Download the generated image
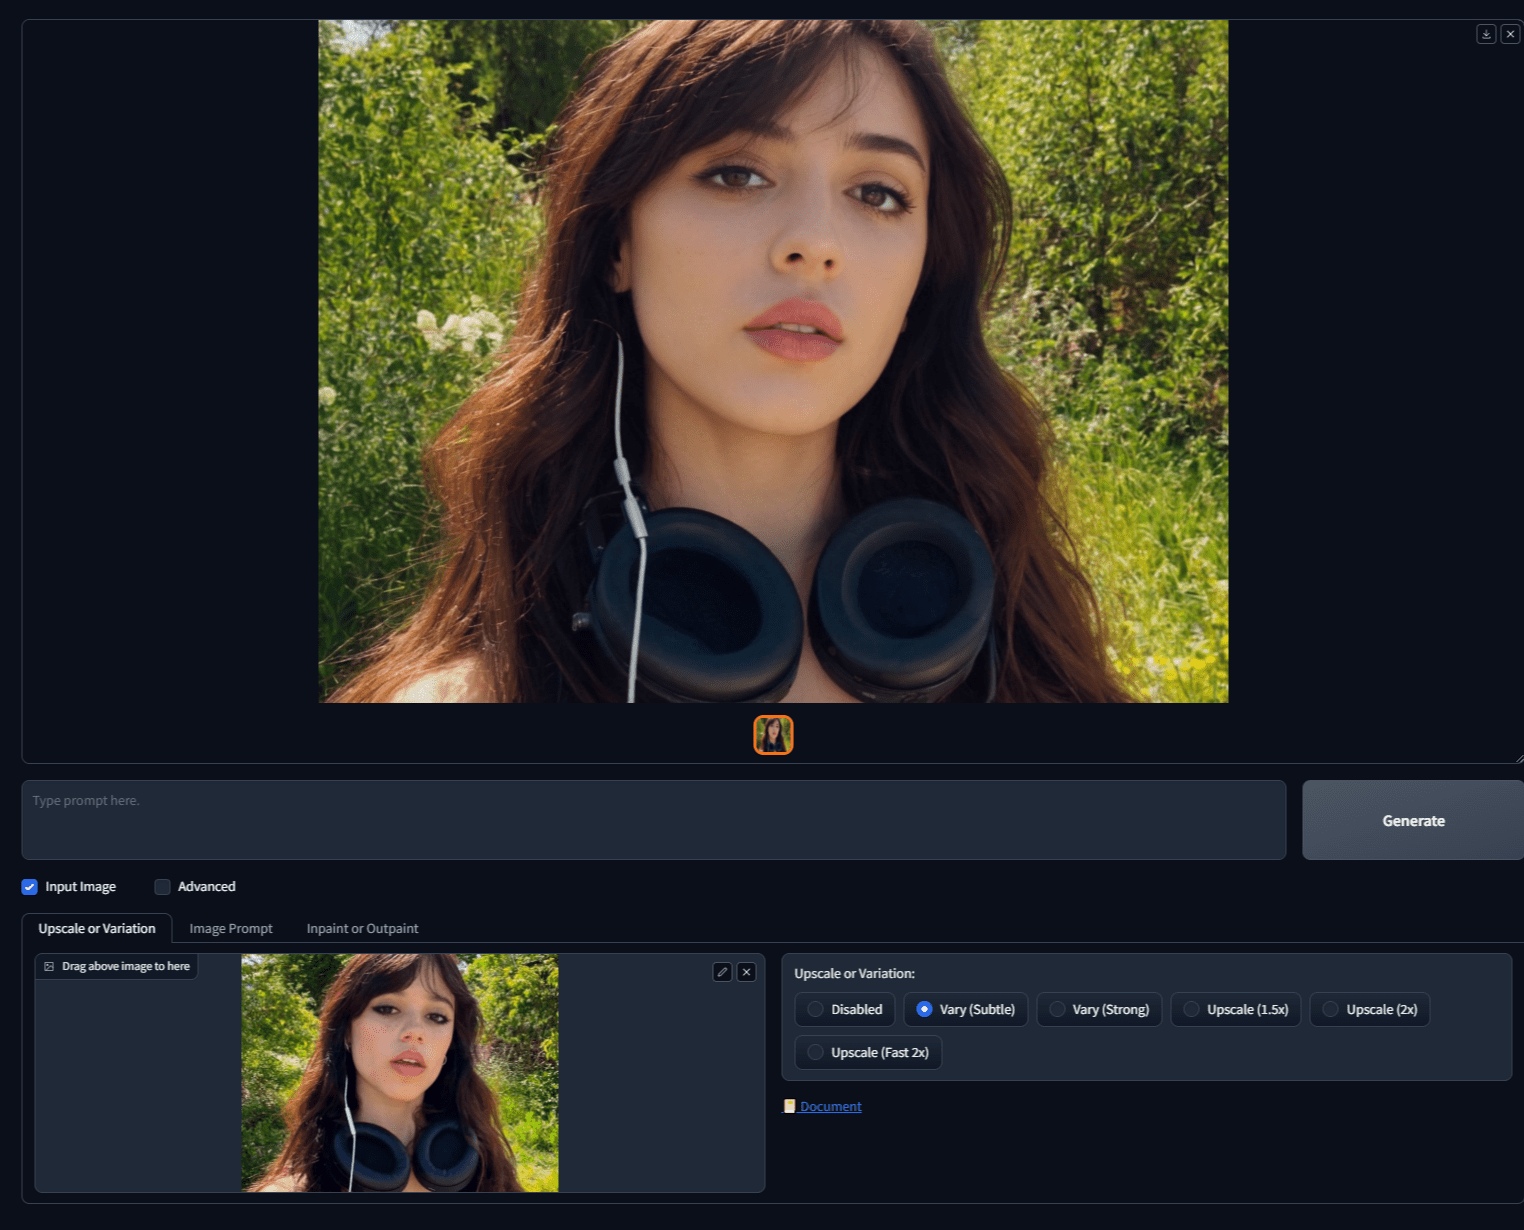1524x1230 pixels. tap(1486, 34)
